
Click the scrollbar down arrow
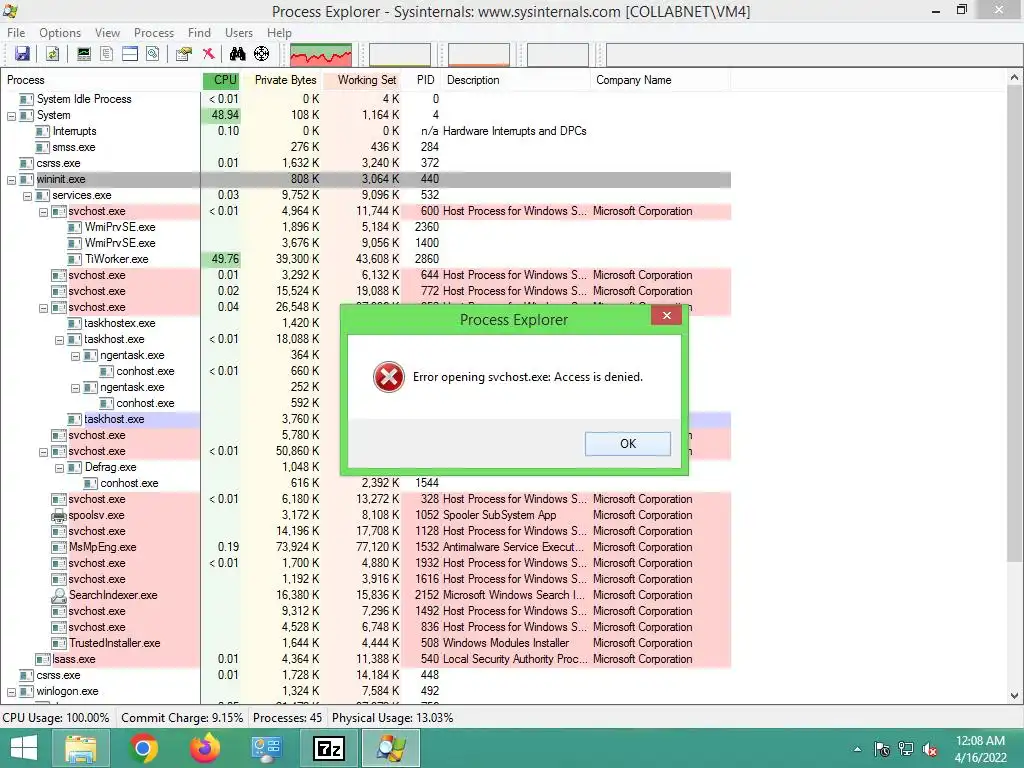pos(1016,696)
